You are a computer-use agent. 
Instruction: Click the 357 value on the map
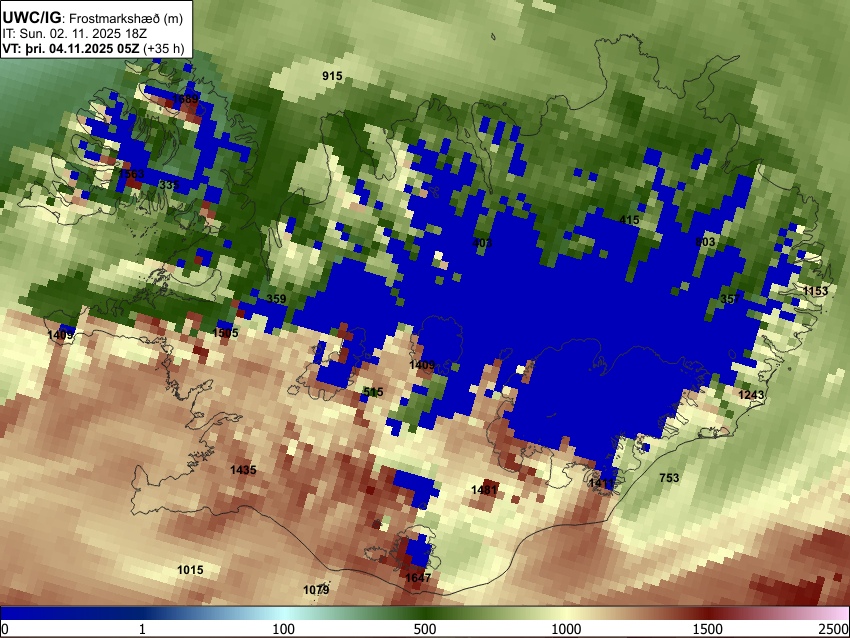click(x=730, y=299)
